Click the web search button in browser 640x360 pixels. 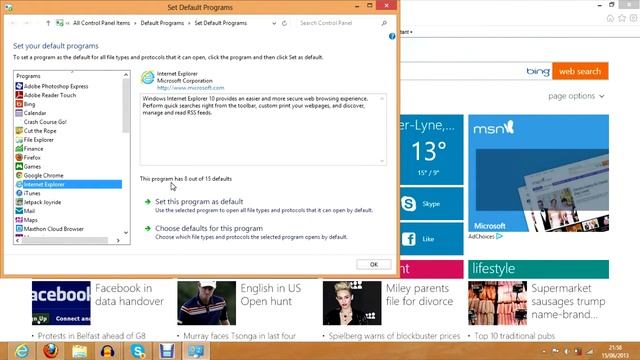[580, 71]
